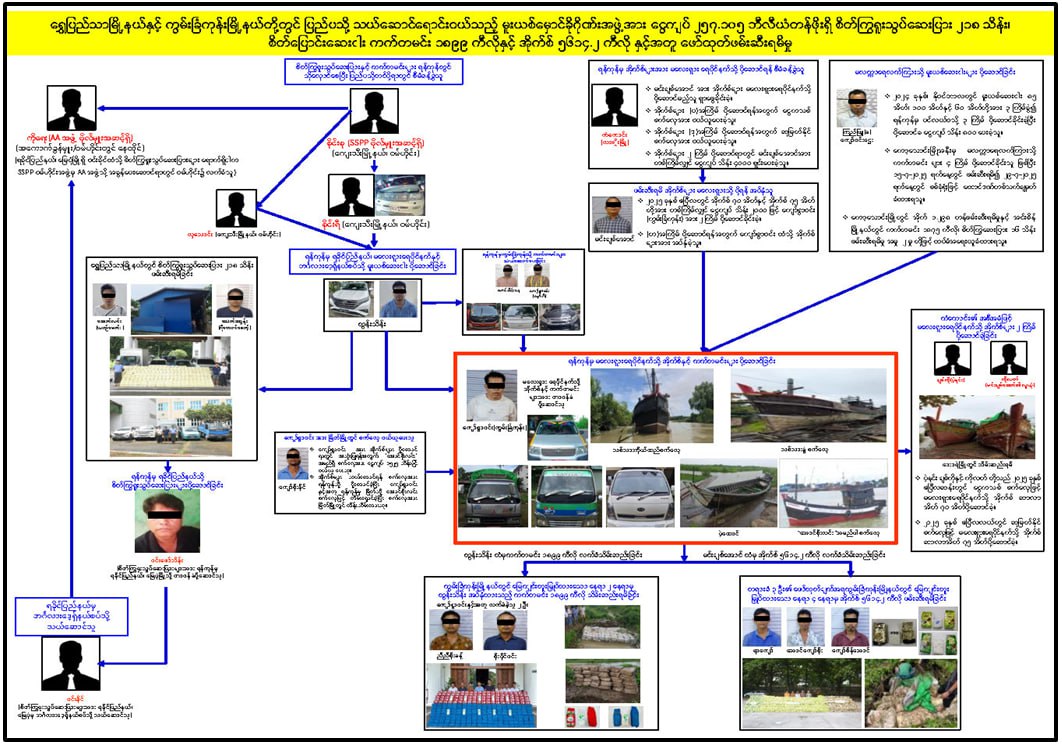Open the photo of parked seized vehicles lineup
The width and height of the screenshot is (1062, 744).
click(x=171, y=427)
